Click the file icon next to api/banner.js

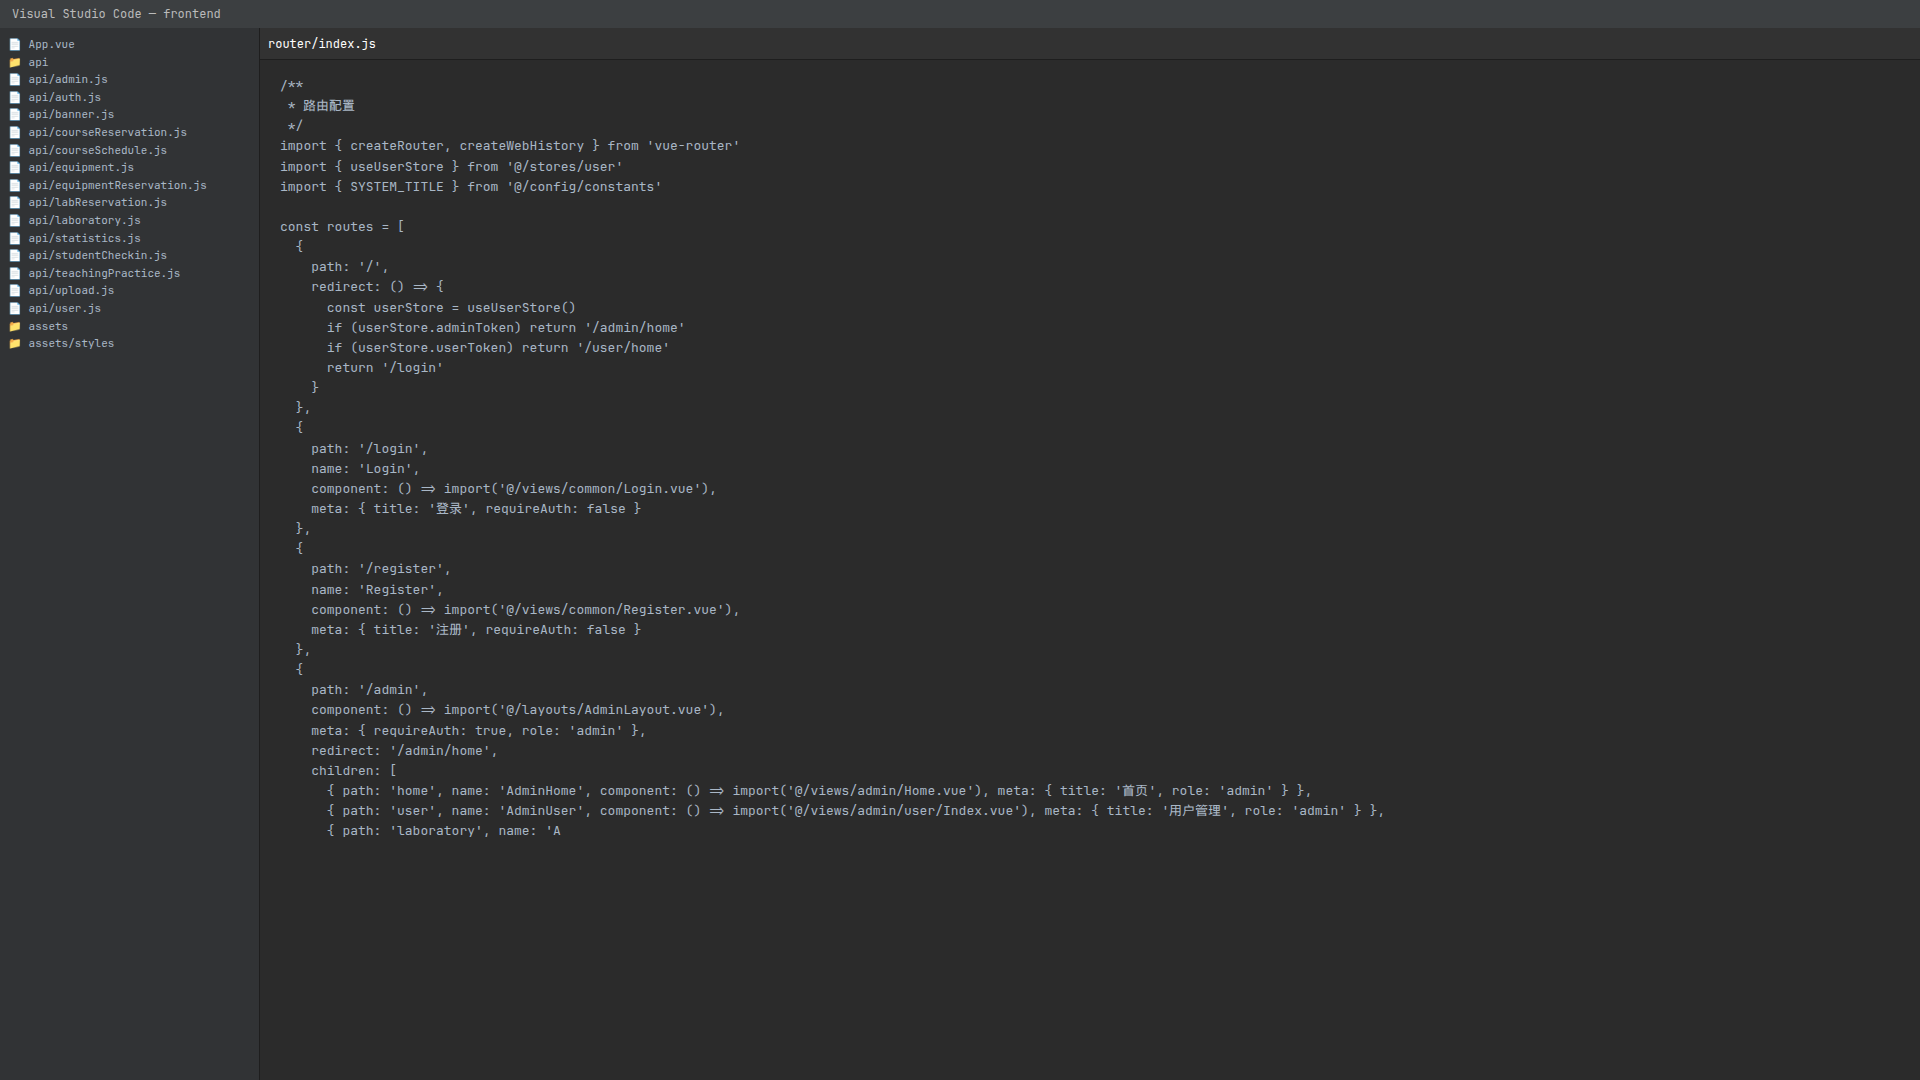click(15, 115)
